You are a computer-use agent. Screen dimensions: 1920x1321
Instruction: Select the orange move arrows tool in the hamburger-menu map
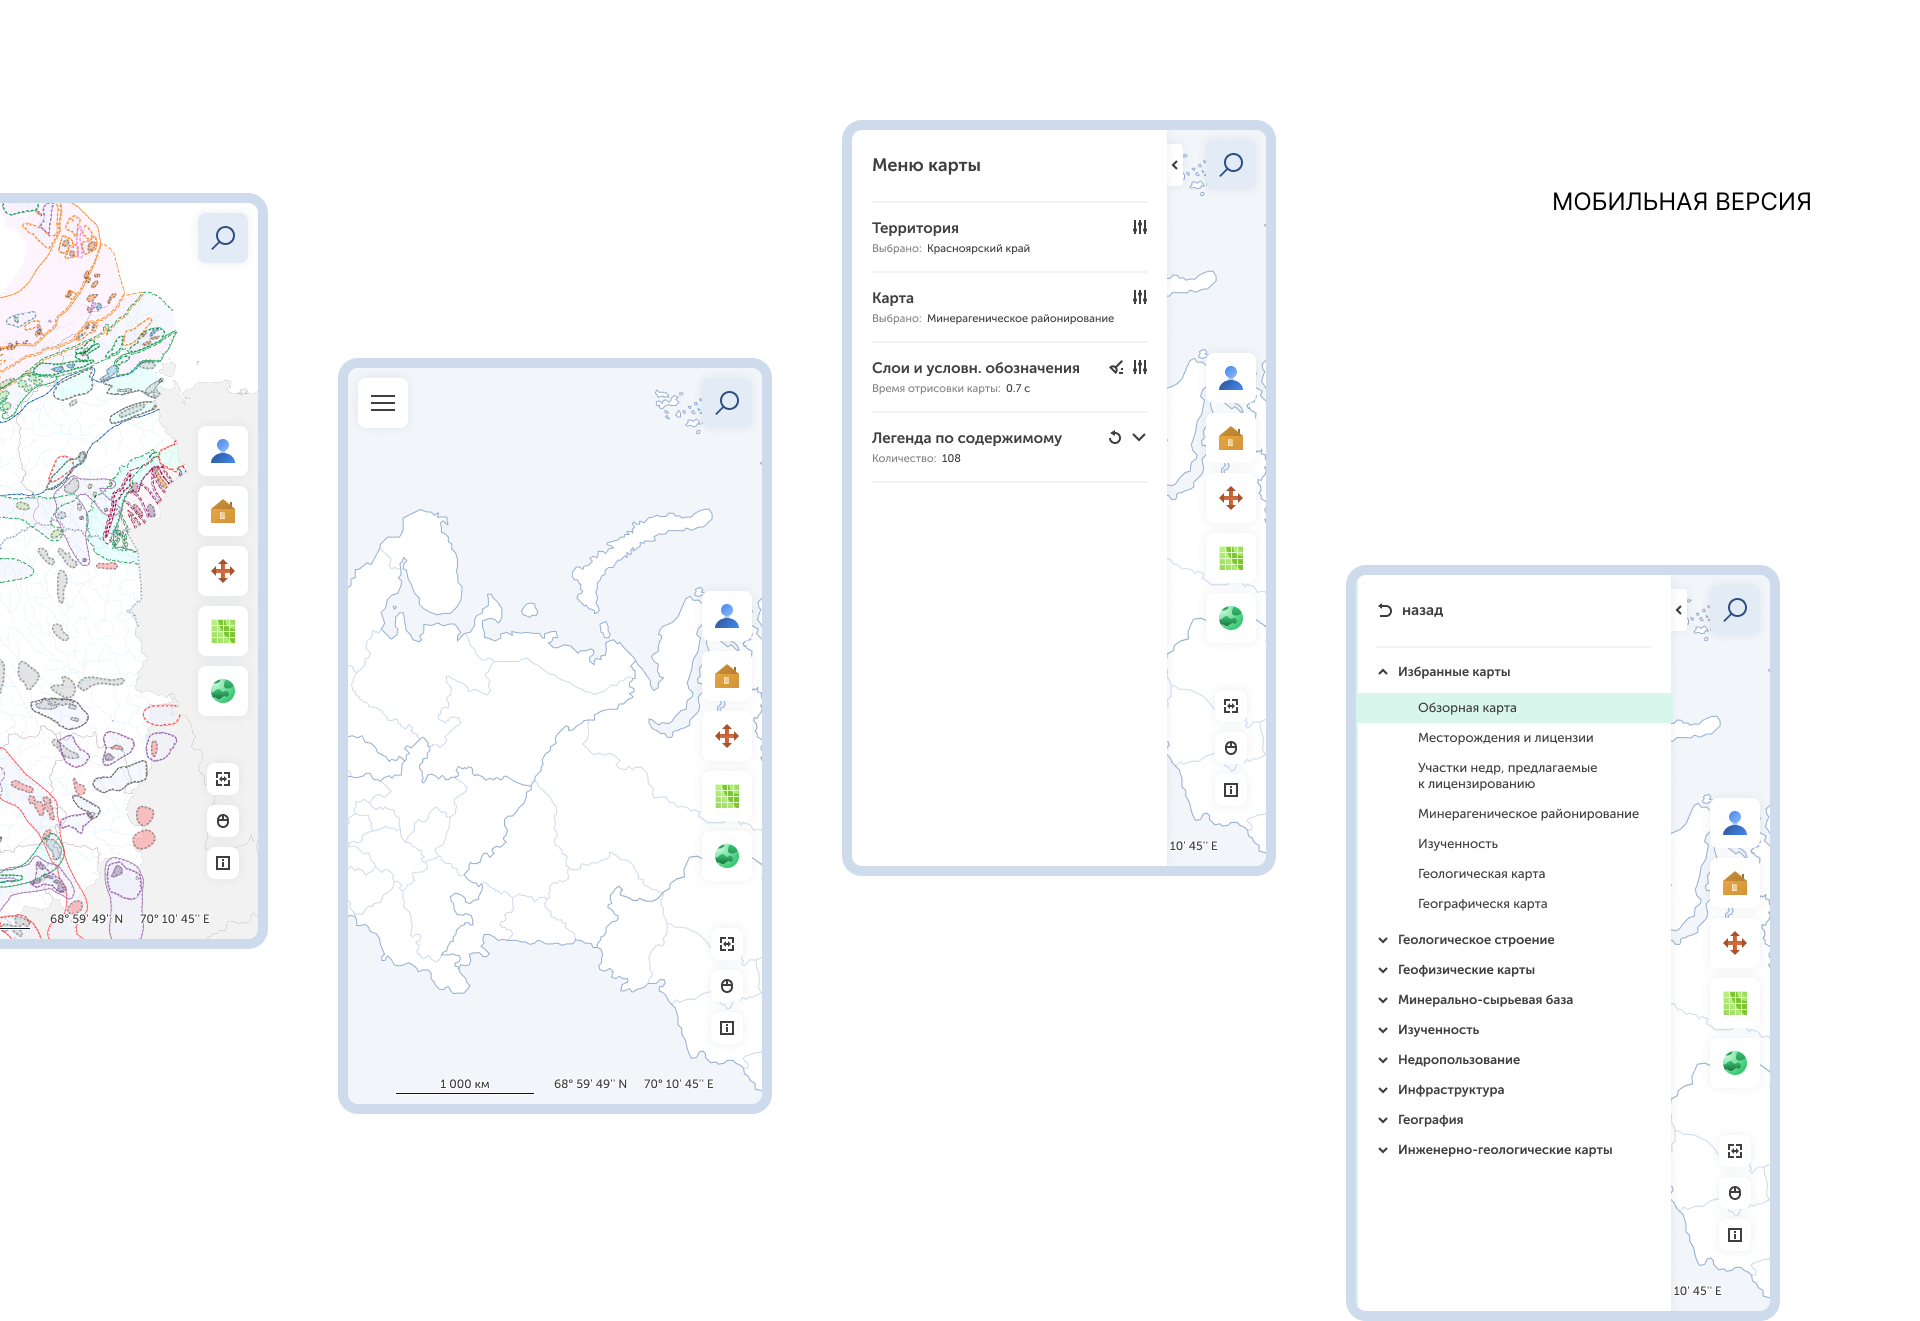point(727,736)
